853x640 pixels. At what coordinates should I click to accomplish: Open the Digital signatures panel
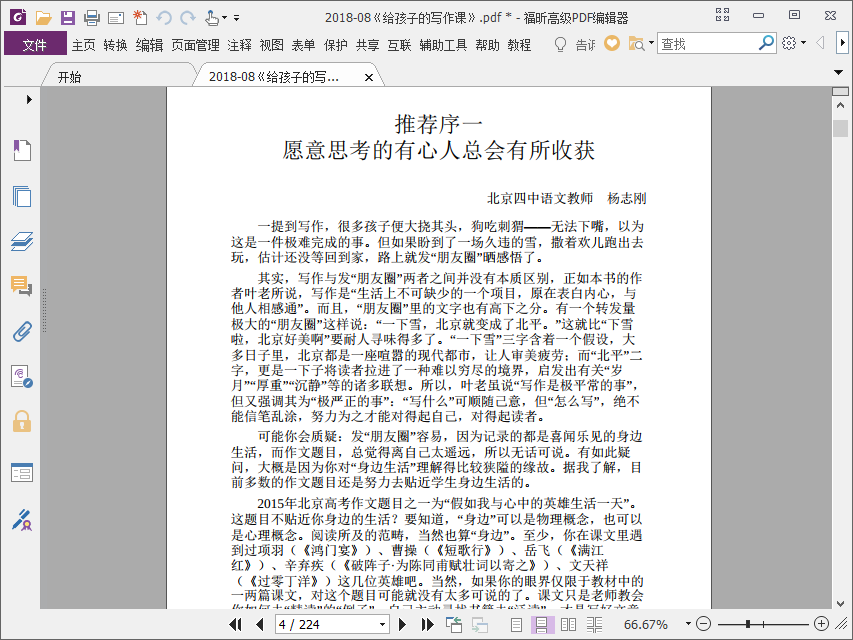point(22,377)
